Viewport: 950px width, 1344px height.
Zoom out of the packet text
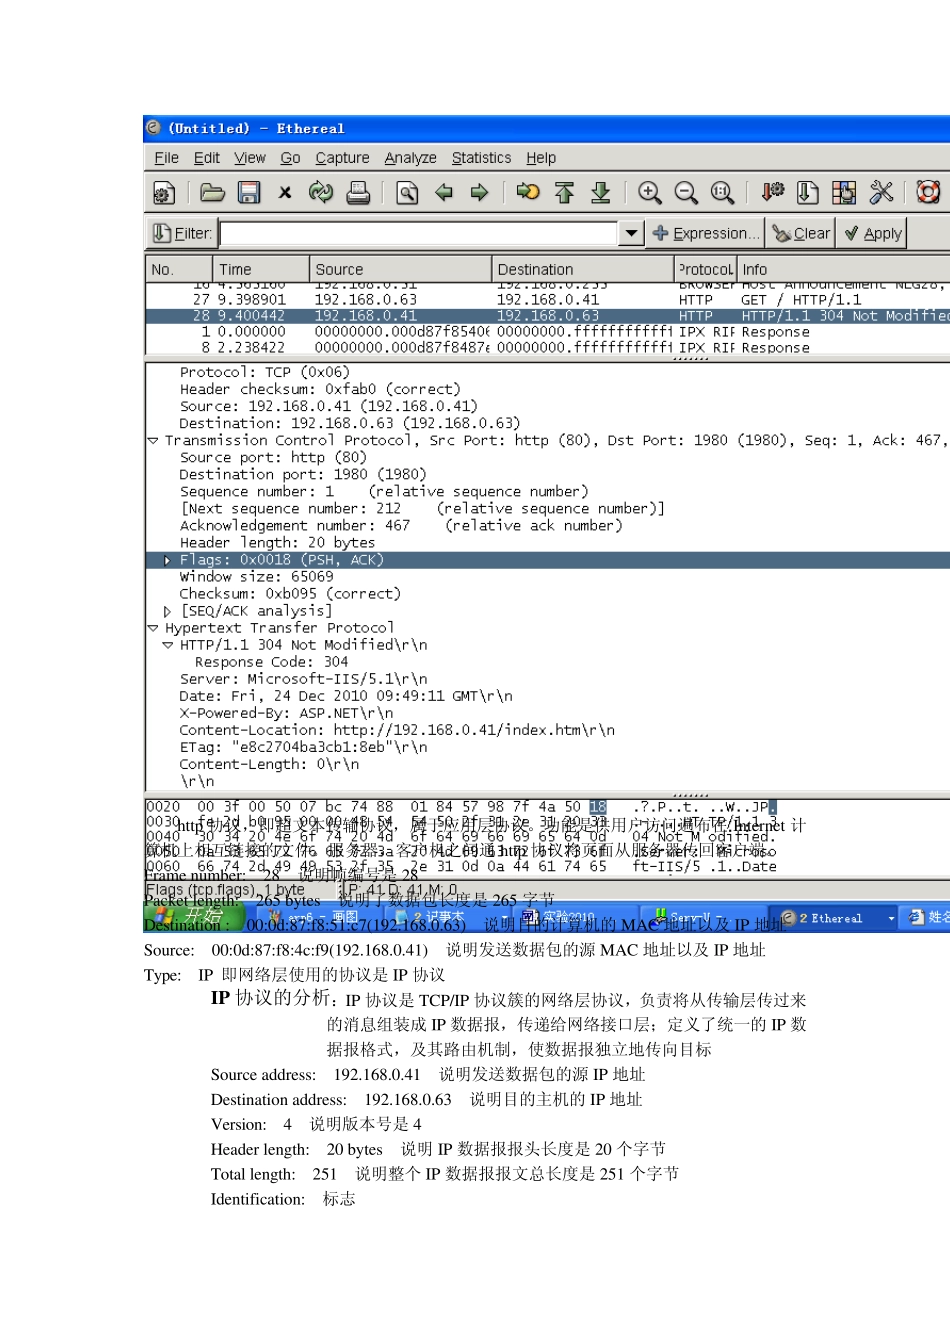(x=686, y=193)
